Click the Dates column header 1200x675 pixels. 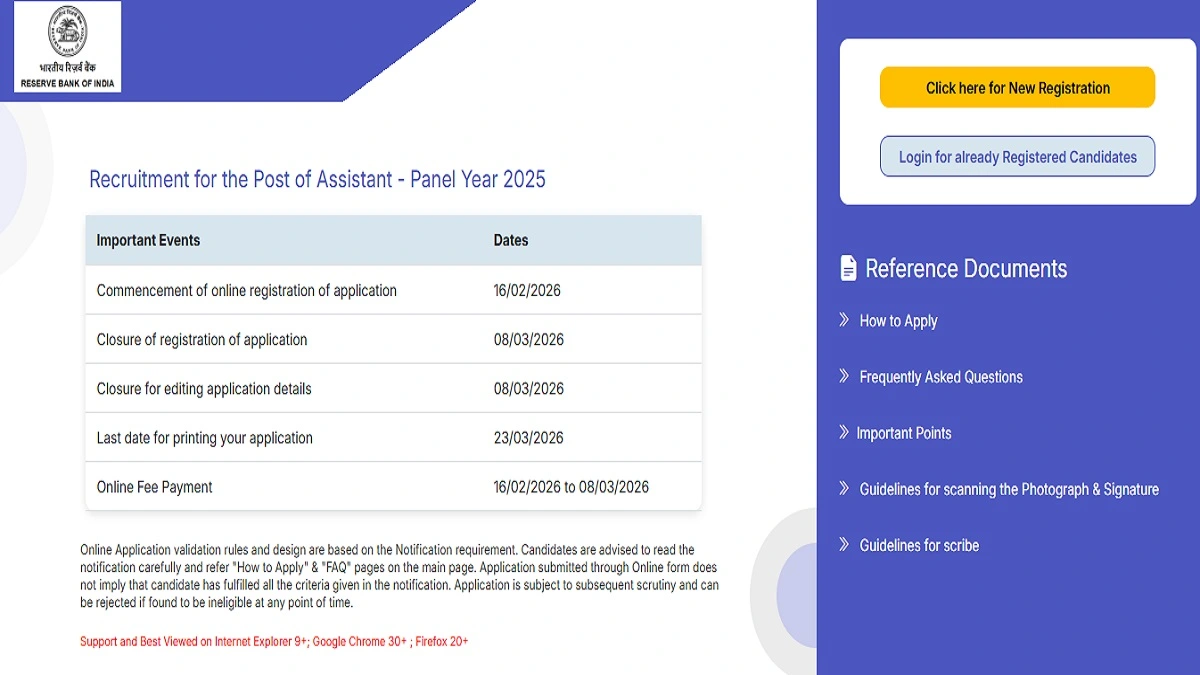pos(510,240)
